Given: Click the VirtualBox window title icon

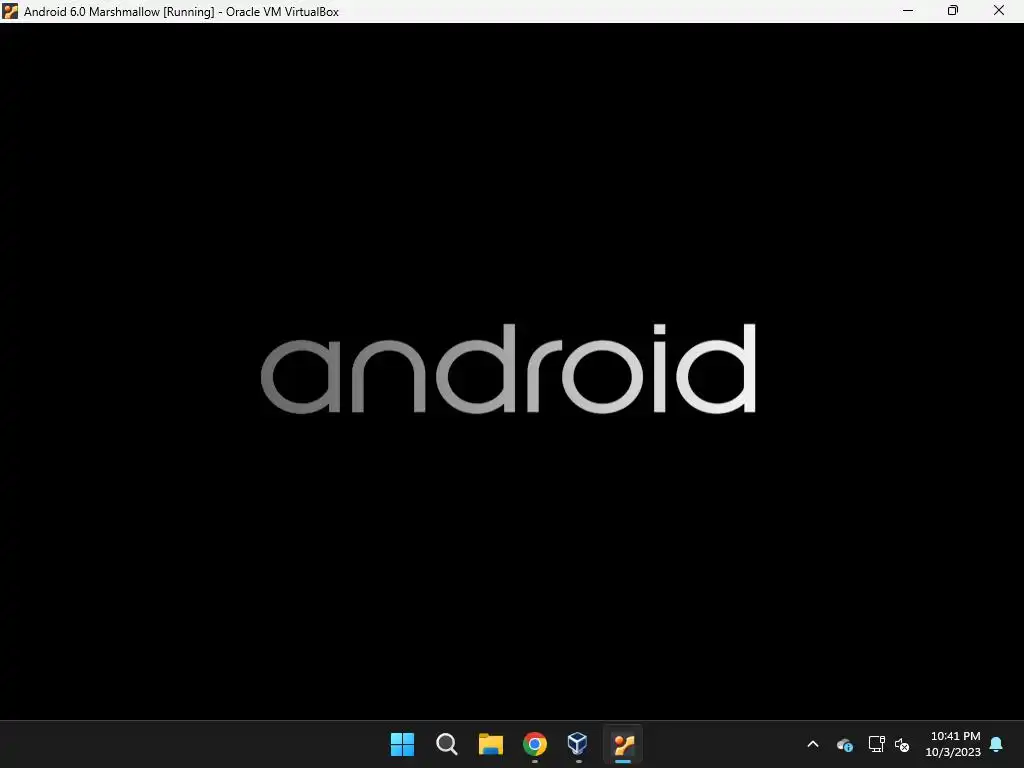Looking at the screenshot, I should (x=10, y=11).
